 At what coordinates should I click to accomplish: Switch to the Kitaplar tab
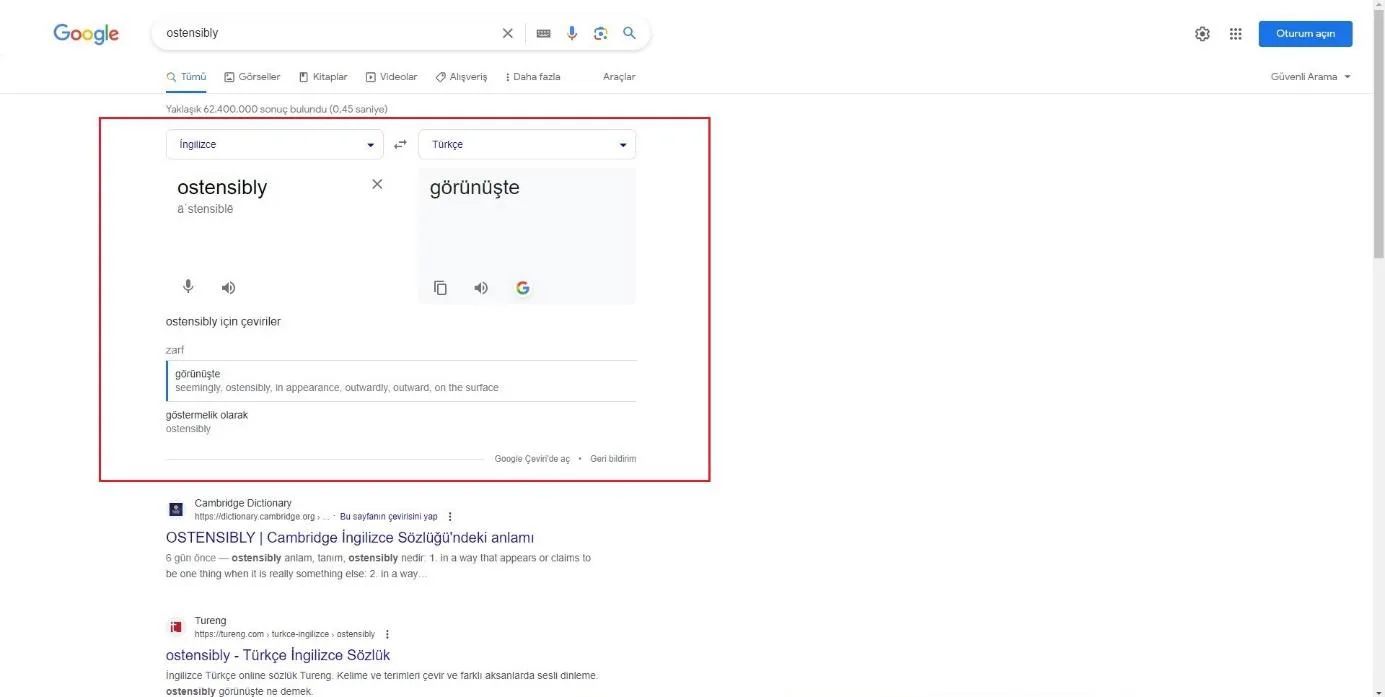click(x=323, y=77)
